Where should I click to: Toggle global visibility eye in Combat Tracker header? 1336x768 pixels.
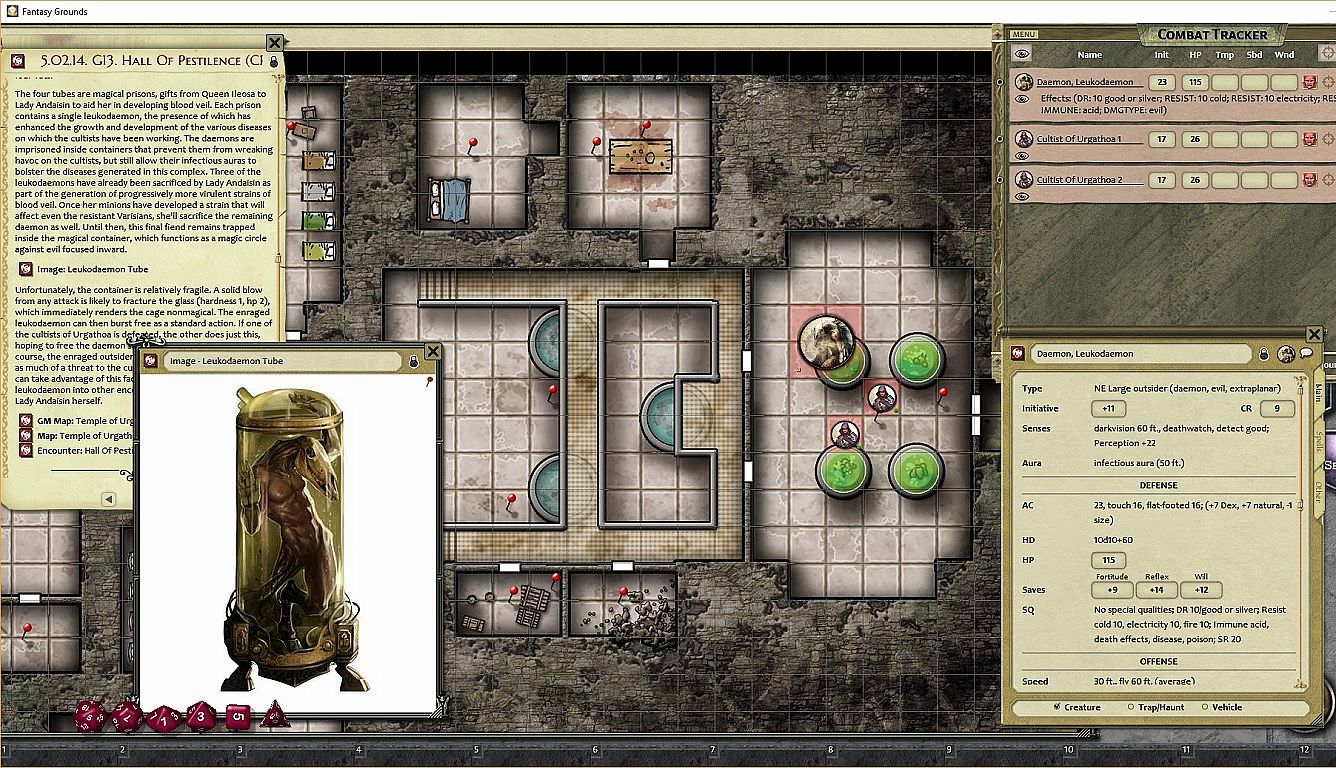click(x=1022, y=54)
